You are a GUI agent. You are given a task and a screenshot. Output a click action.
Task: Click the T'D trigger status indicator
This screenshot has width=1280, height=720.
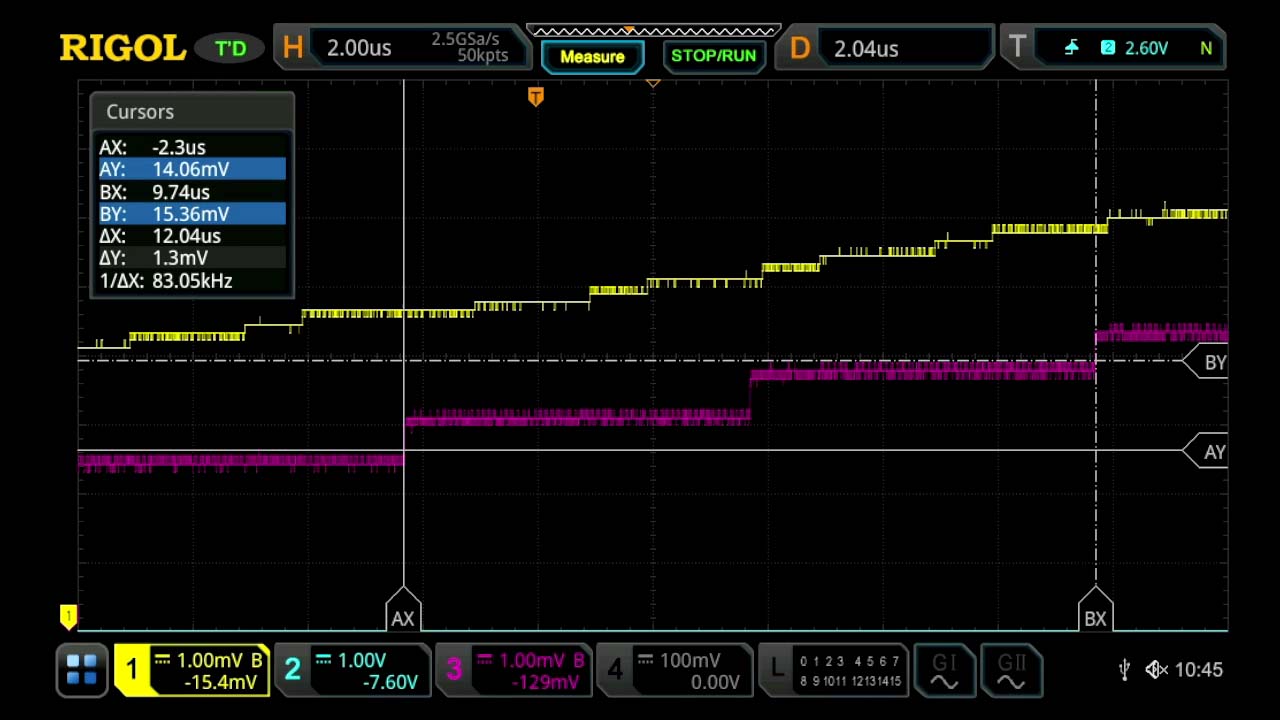click(x=229, y=47)
